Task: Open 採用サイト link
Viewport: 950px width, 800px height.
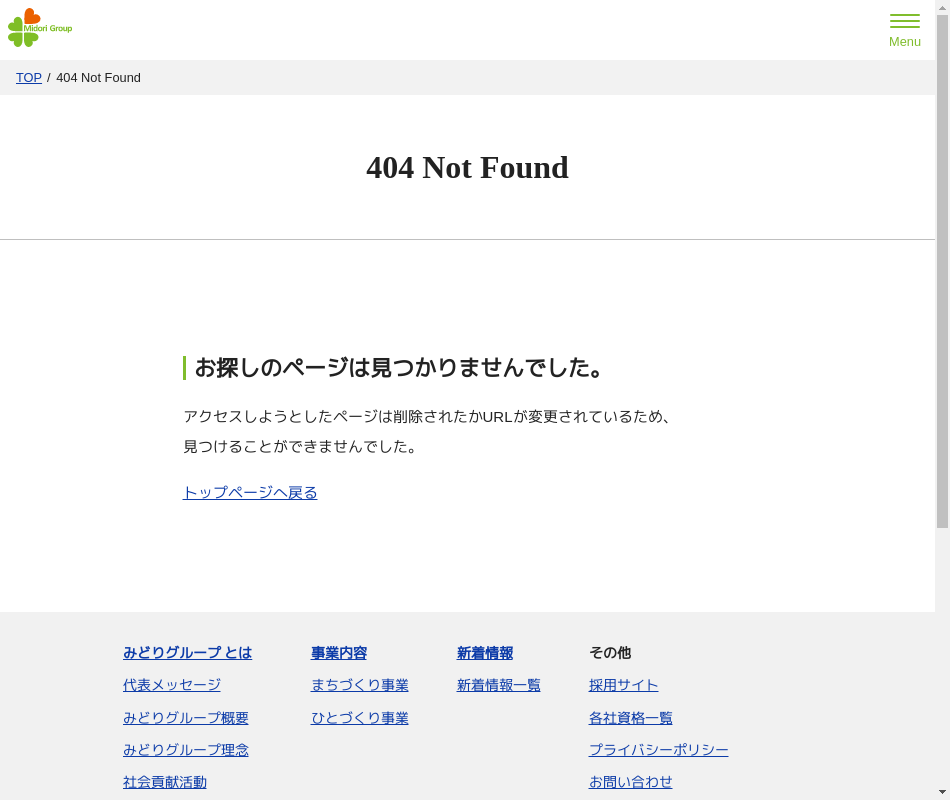Action: 624,685
